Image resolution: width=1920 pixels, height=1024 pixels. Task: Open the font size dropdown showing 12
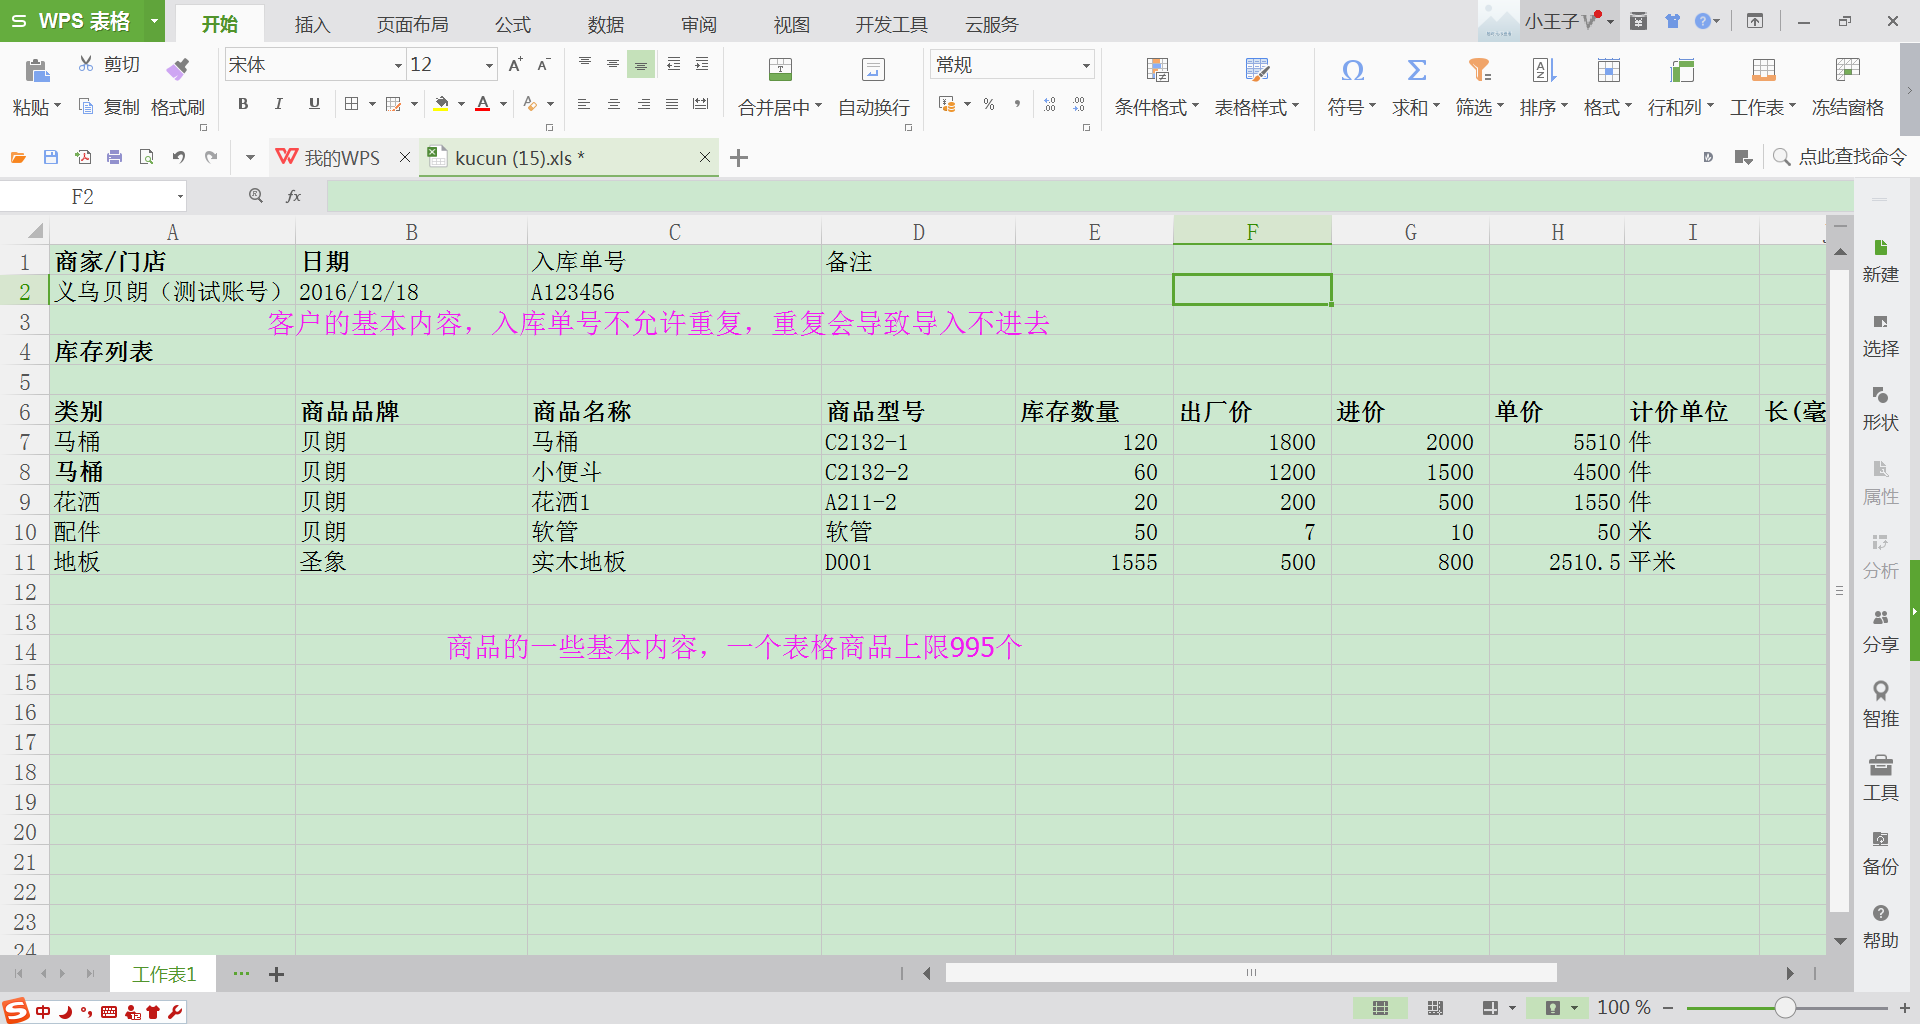489,65
